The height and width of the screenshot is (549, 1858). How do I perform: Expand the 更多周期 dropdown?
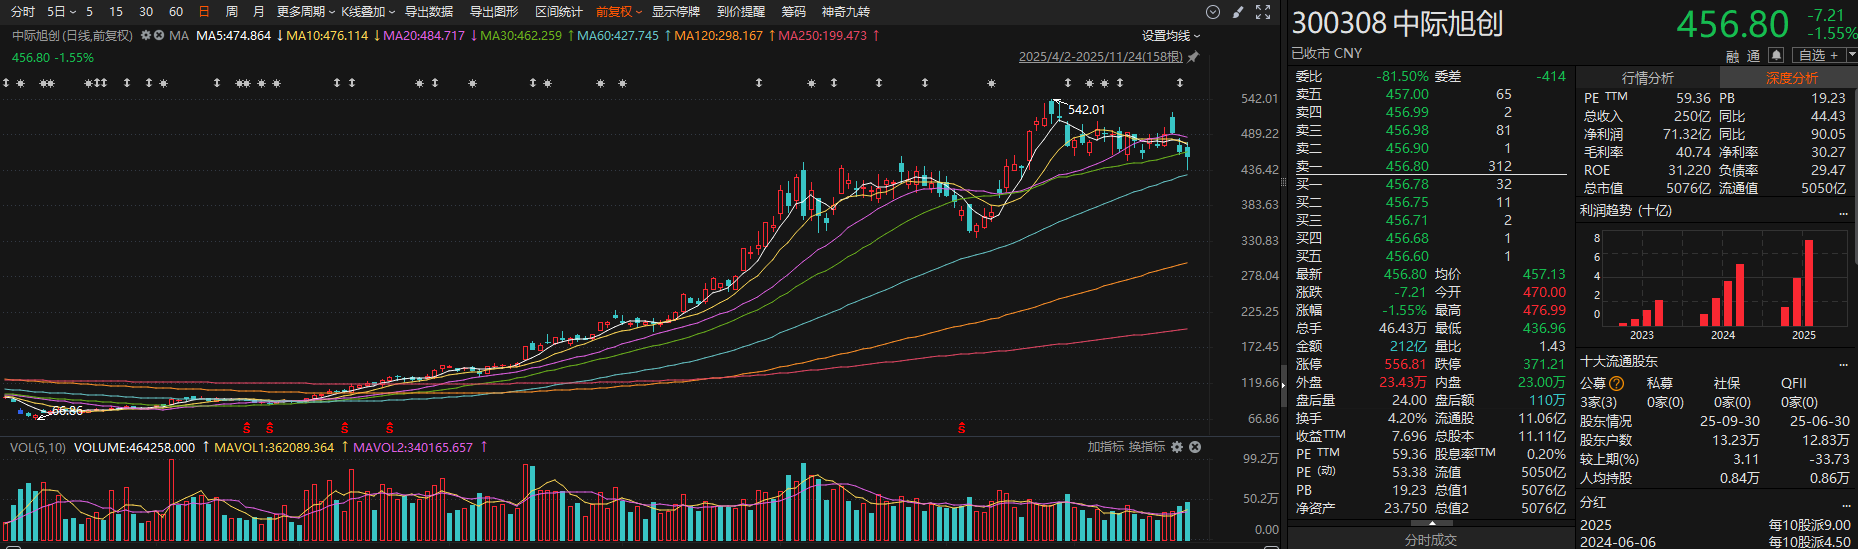pos(305,12)
